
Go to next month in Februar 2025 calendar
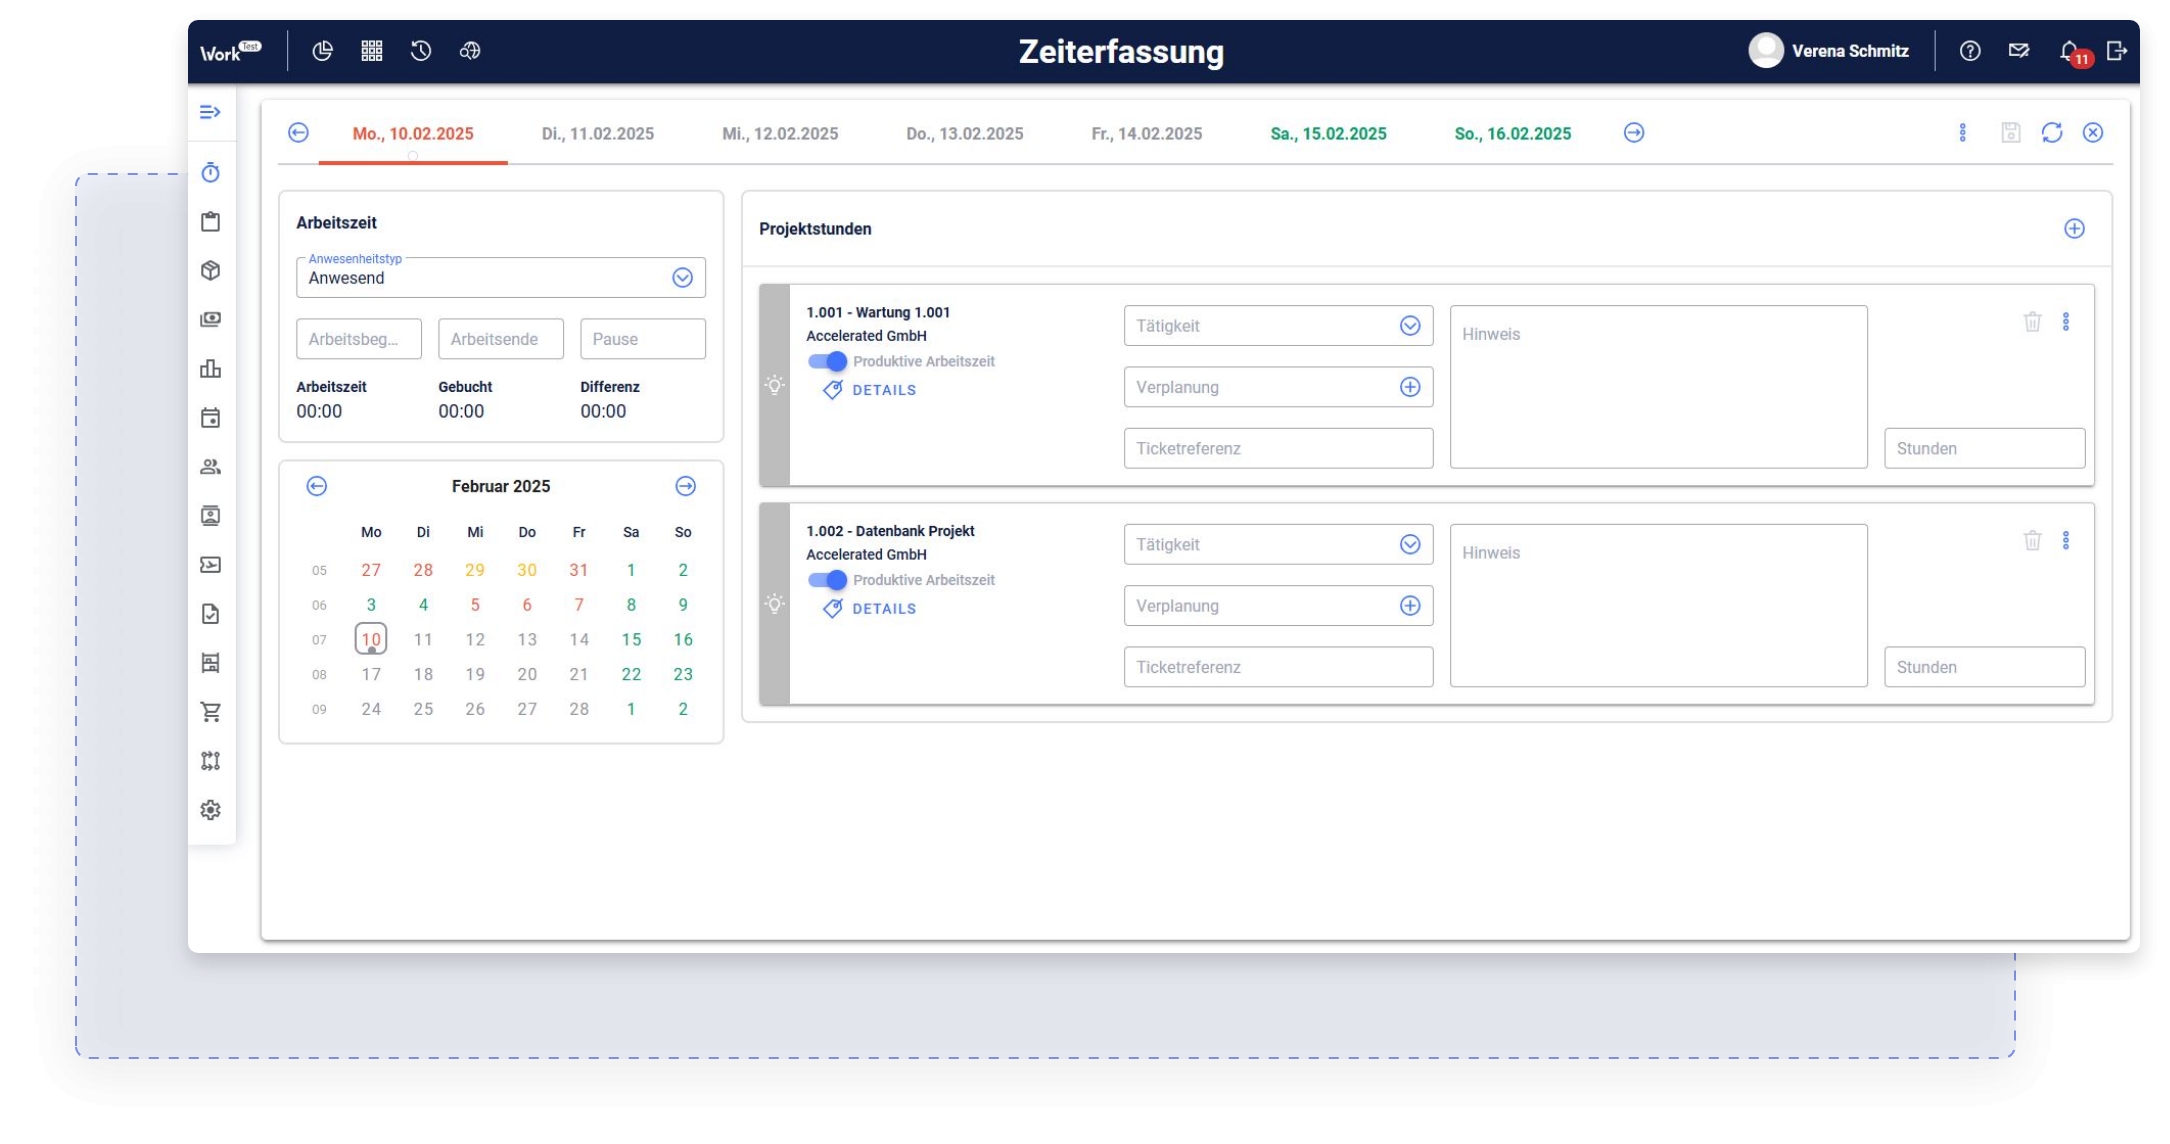pyautogui.click(x=685, y=486)
